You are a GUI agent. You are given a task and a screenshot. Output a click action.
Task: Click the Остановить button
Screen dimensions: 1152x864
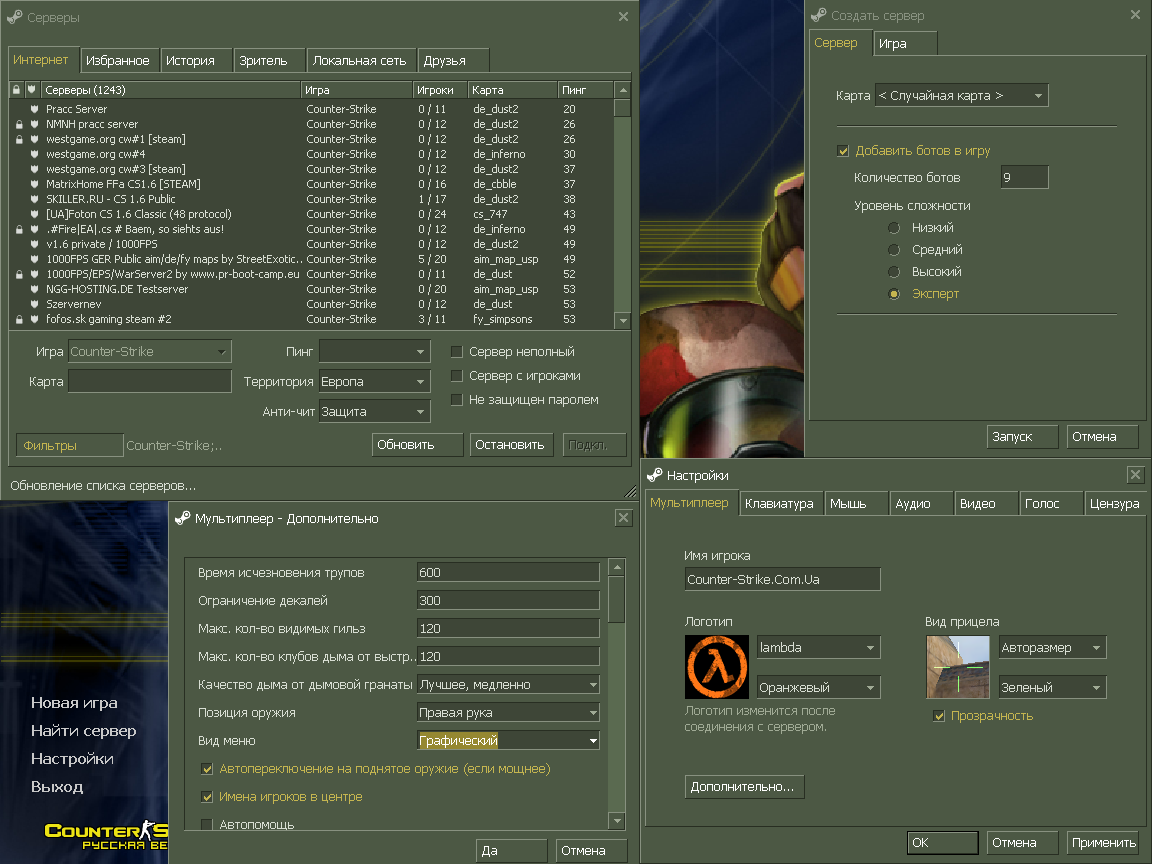click(x=511, y=444)
